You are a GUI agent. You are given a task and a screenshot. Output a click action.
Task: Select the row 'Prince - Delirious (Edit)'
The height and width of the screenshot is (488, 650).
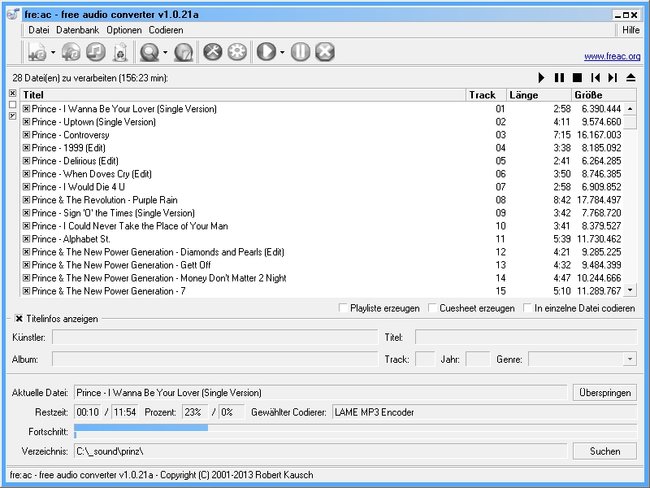[322, 161]
